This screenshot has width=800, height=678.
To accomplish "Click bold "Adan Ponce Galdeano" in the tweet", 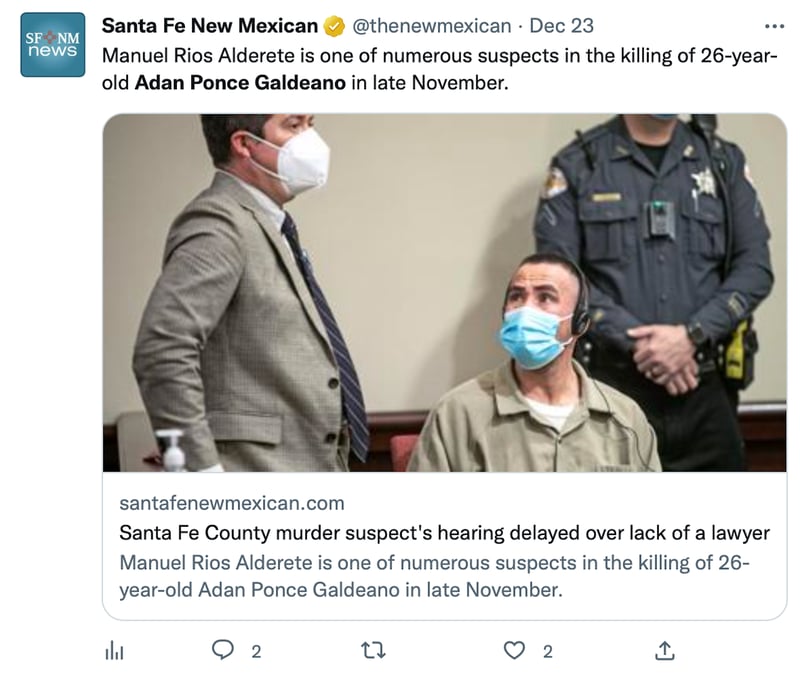I will pos(239,82).
